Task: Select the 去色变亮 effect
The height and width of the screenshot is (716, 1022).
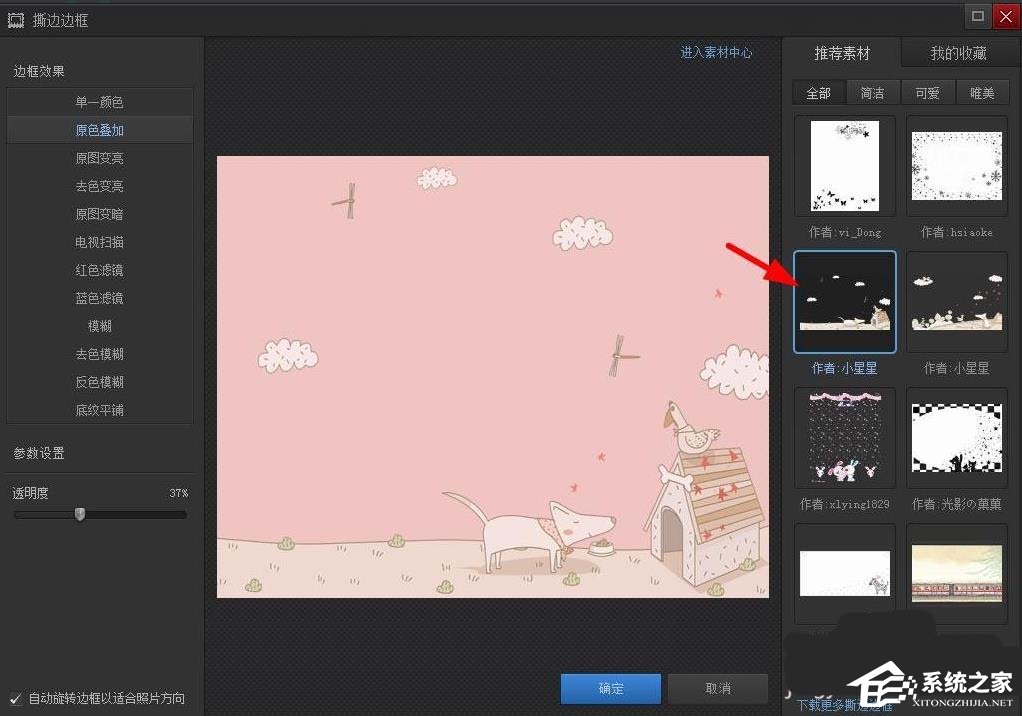Action: (x=99, y=185)
